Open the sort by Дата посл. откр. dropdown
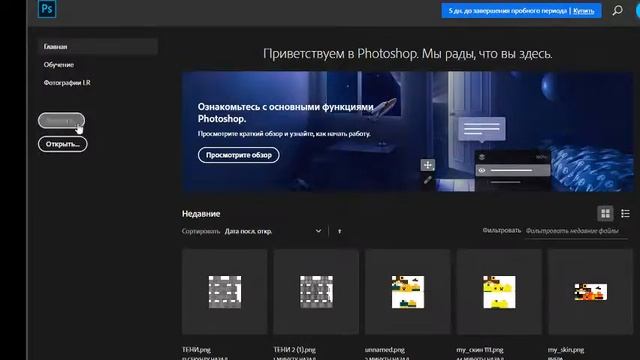 click(273, 231)
